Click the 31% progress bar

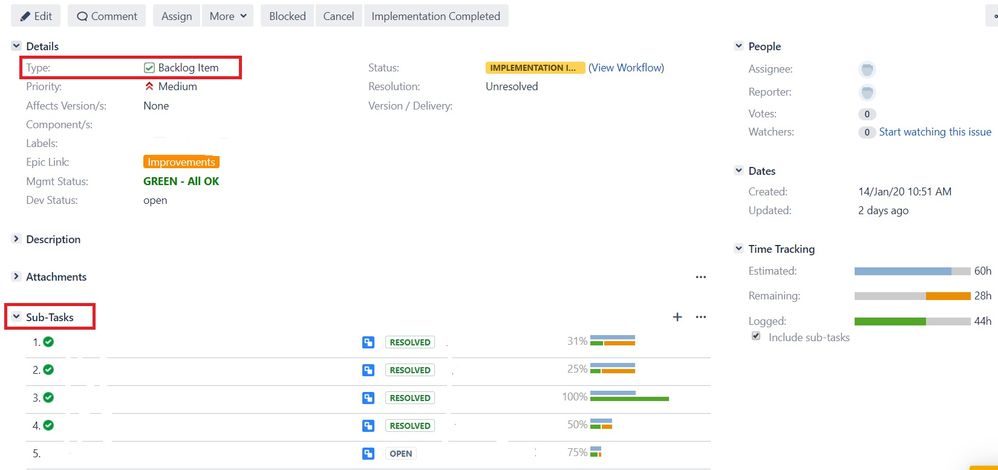[612, 340]
